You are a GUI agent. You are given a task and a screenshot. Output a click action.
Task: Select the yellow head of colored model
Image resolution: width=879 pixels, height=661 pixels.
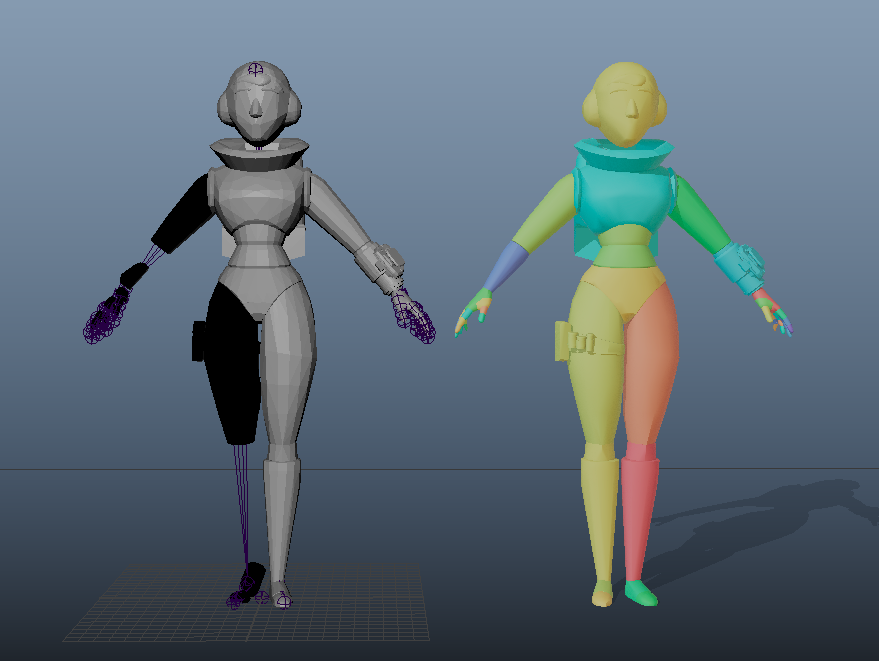[x=624, y=104]
